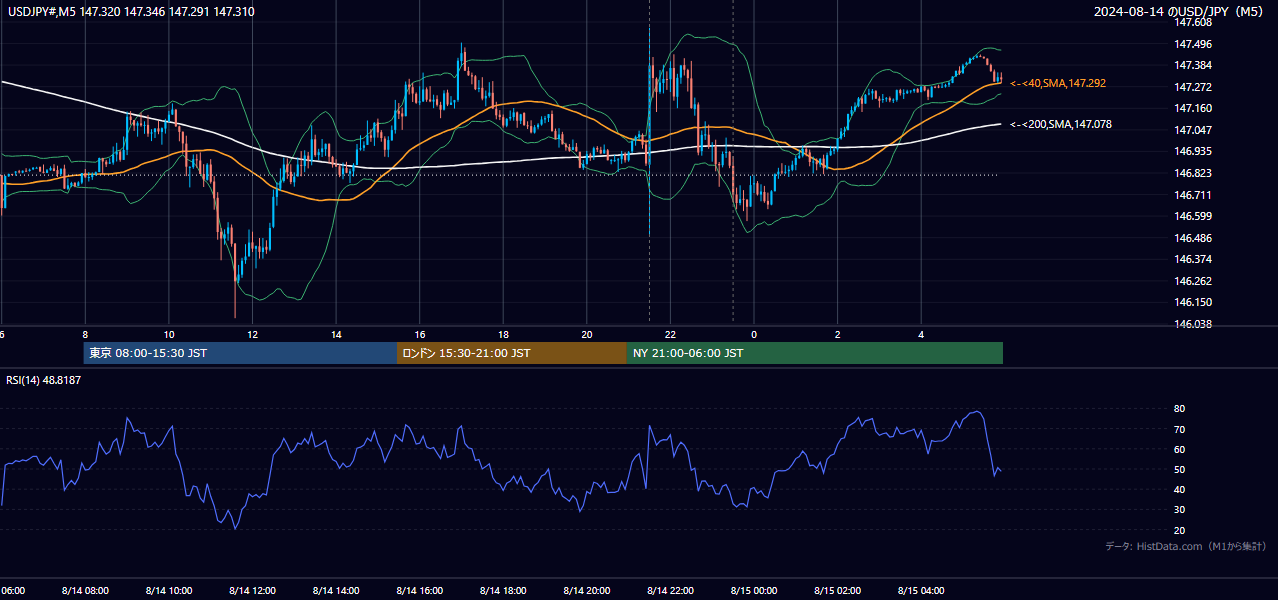Viewport: 1278px width, 600px height.
Task: Click the RSI scale value 70
Action: click(x=1180, y=429)
